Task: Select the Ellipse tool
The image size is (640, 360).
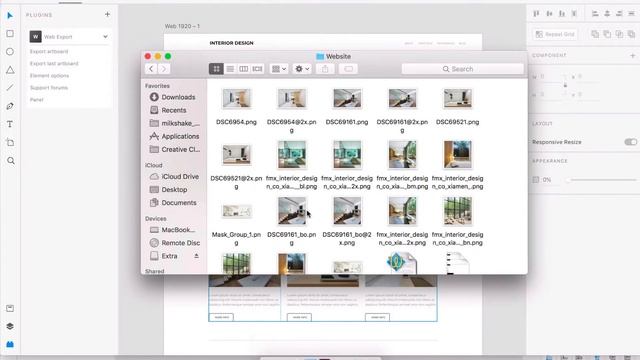Action: [x=10, y=52]
